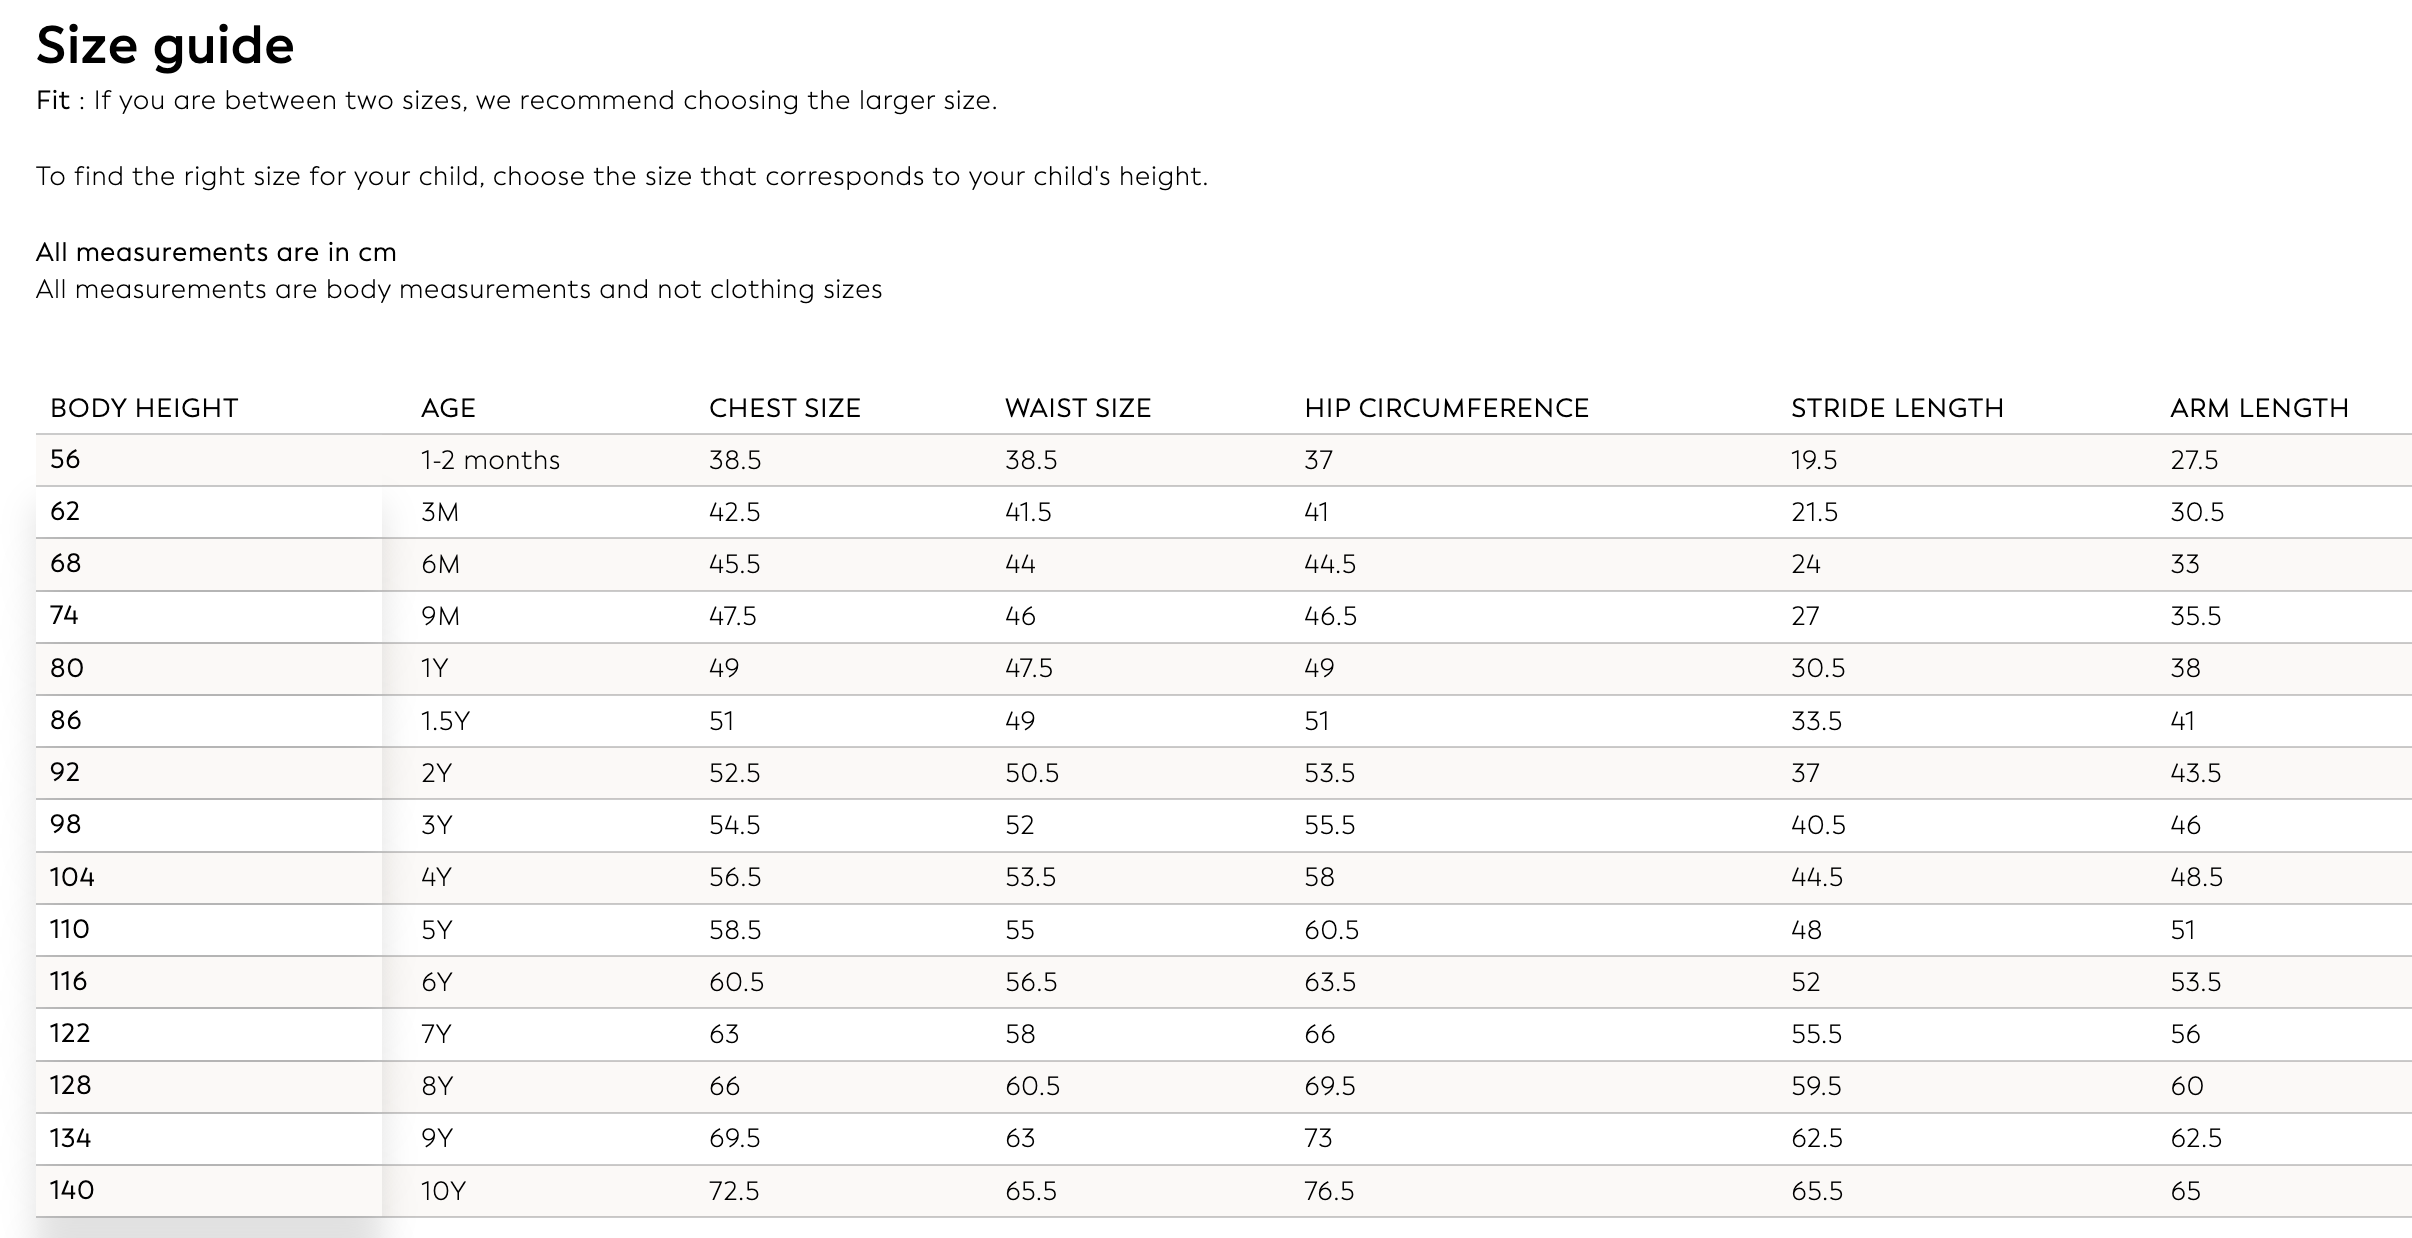Click the BODY HEIGHT column header
Viewport: 2412px width, 1238px height.
pyautogui.click(x=144, y=408)
